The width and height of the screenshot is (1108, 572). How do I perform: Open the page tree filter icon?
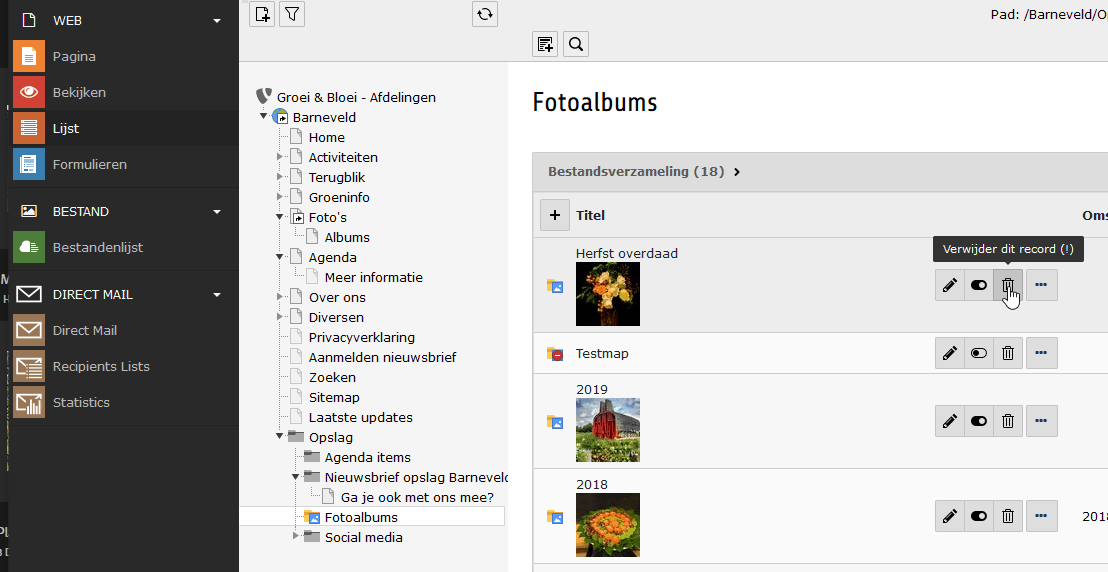pyautogui.click(x=292, y=14)
